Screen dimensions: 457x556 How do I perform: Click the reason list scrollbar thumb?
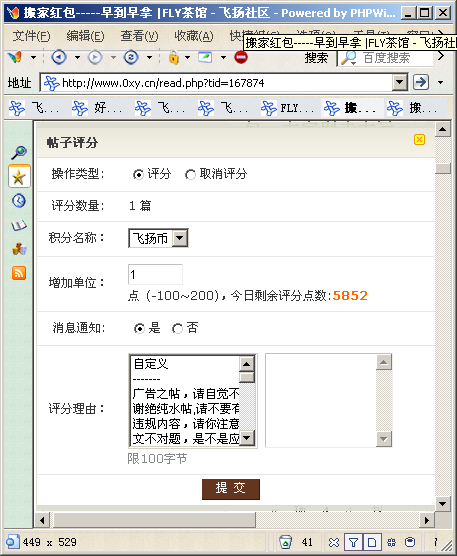[247, 377]
